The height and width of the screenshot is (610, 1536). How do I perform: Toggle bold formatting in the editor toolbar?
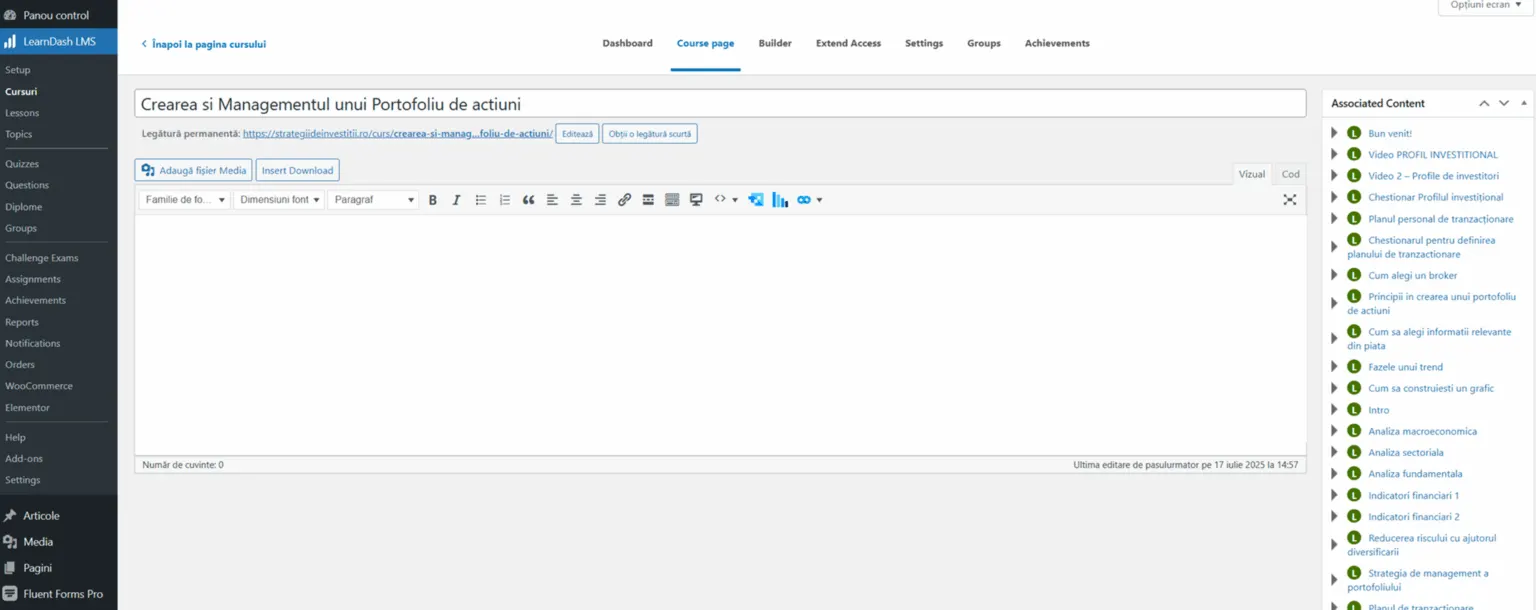(x=433, y=200)
